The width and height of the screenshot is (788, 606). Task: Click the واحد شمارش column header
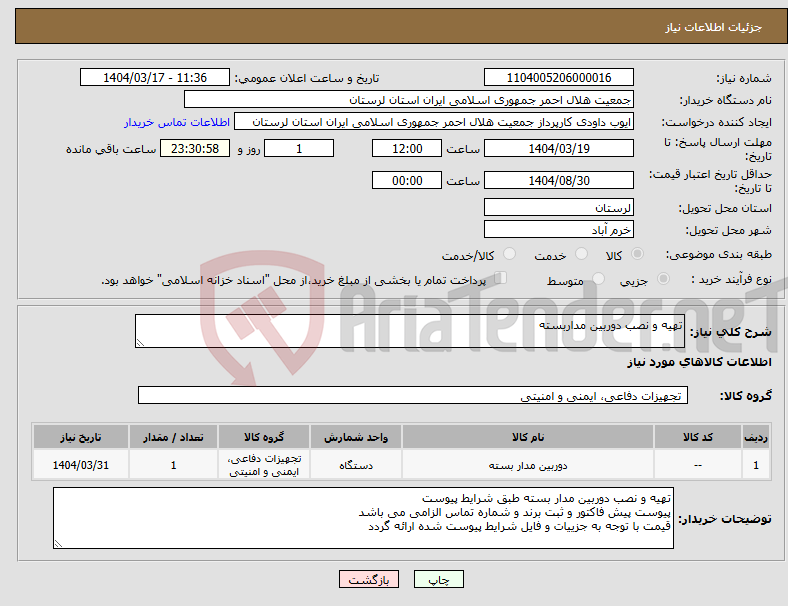(x=356, y=437)
